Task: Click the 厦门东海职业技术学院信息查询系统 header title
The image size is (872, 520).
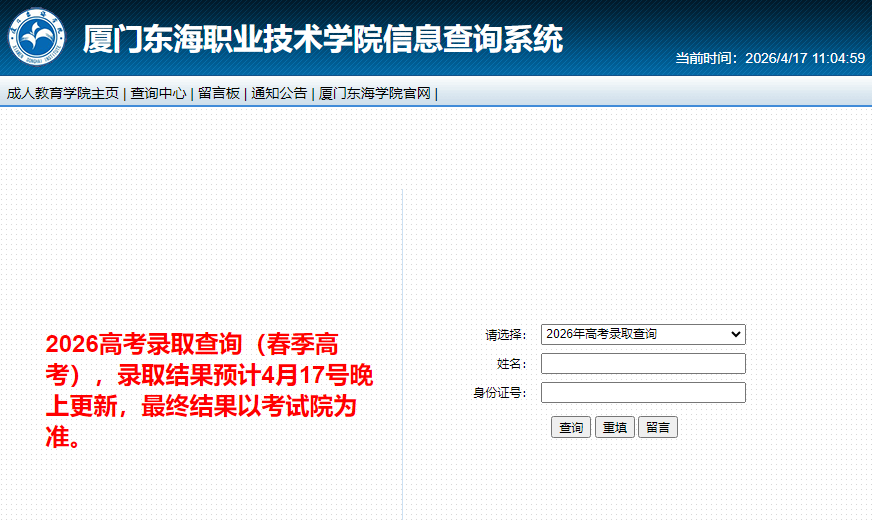Action: coord(322,39)
